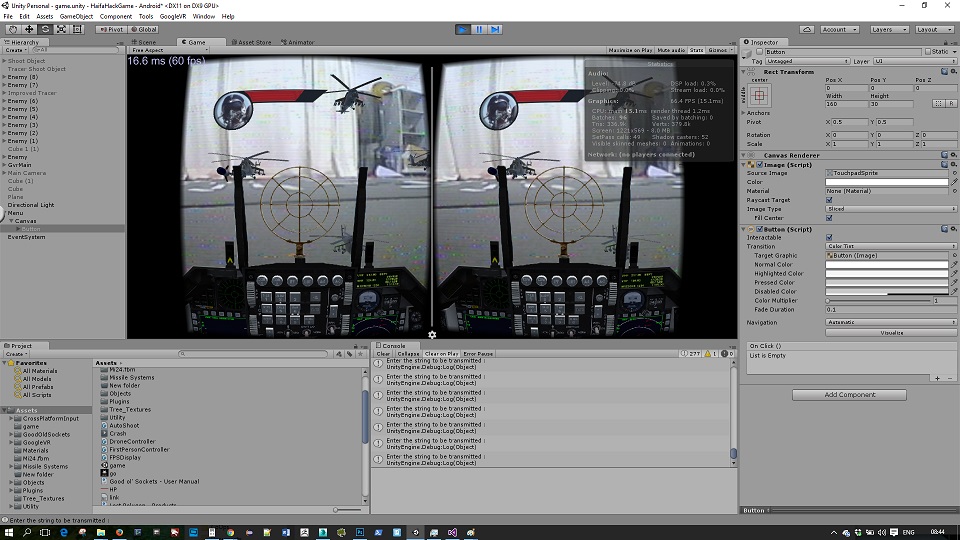The image size is (960, 540).
Task: Open the GameObject menu
Action: (x=76, y=17)
